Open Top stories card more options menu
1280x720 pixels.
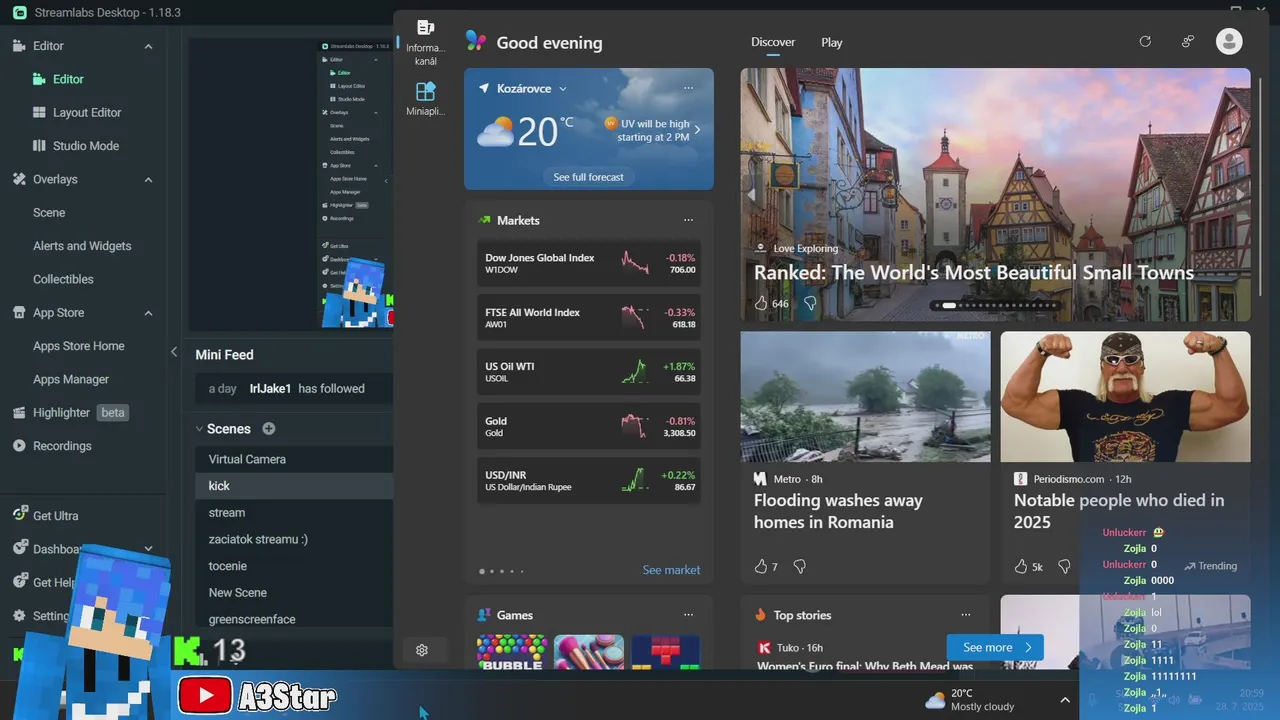click(x=965, y=615)
